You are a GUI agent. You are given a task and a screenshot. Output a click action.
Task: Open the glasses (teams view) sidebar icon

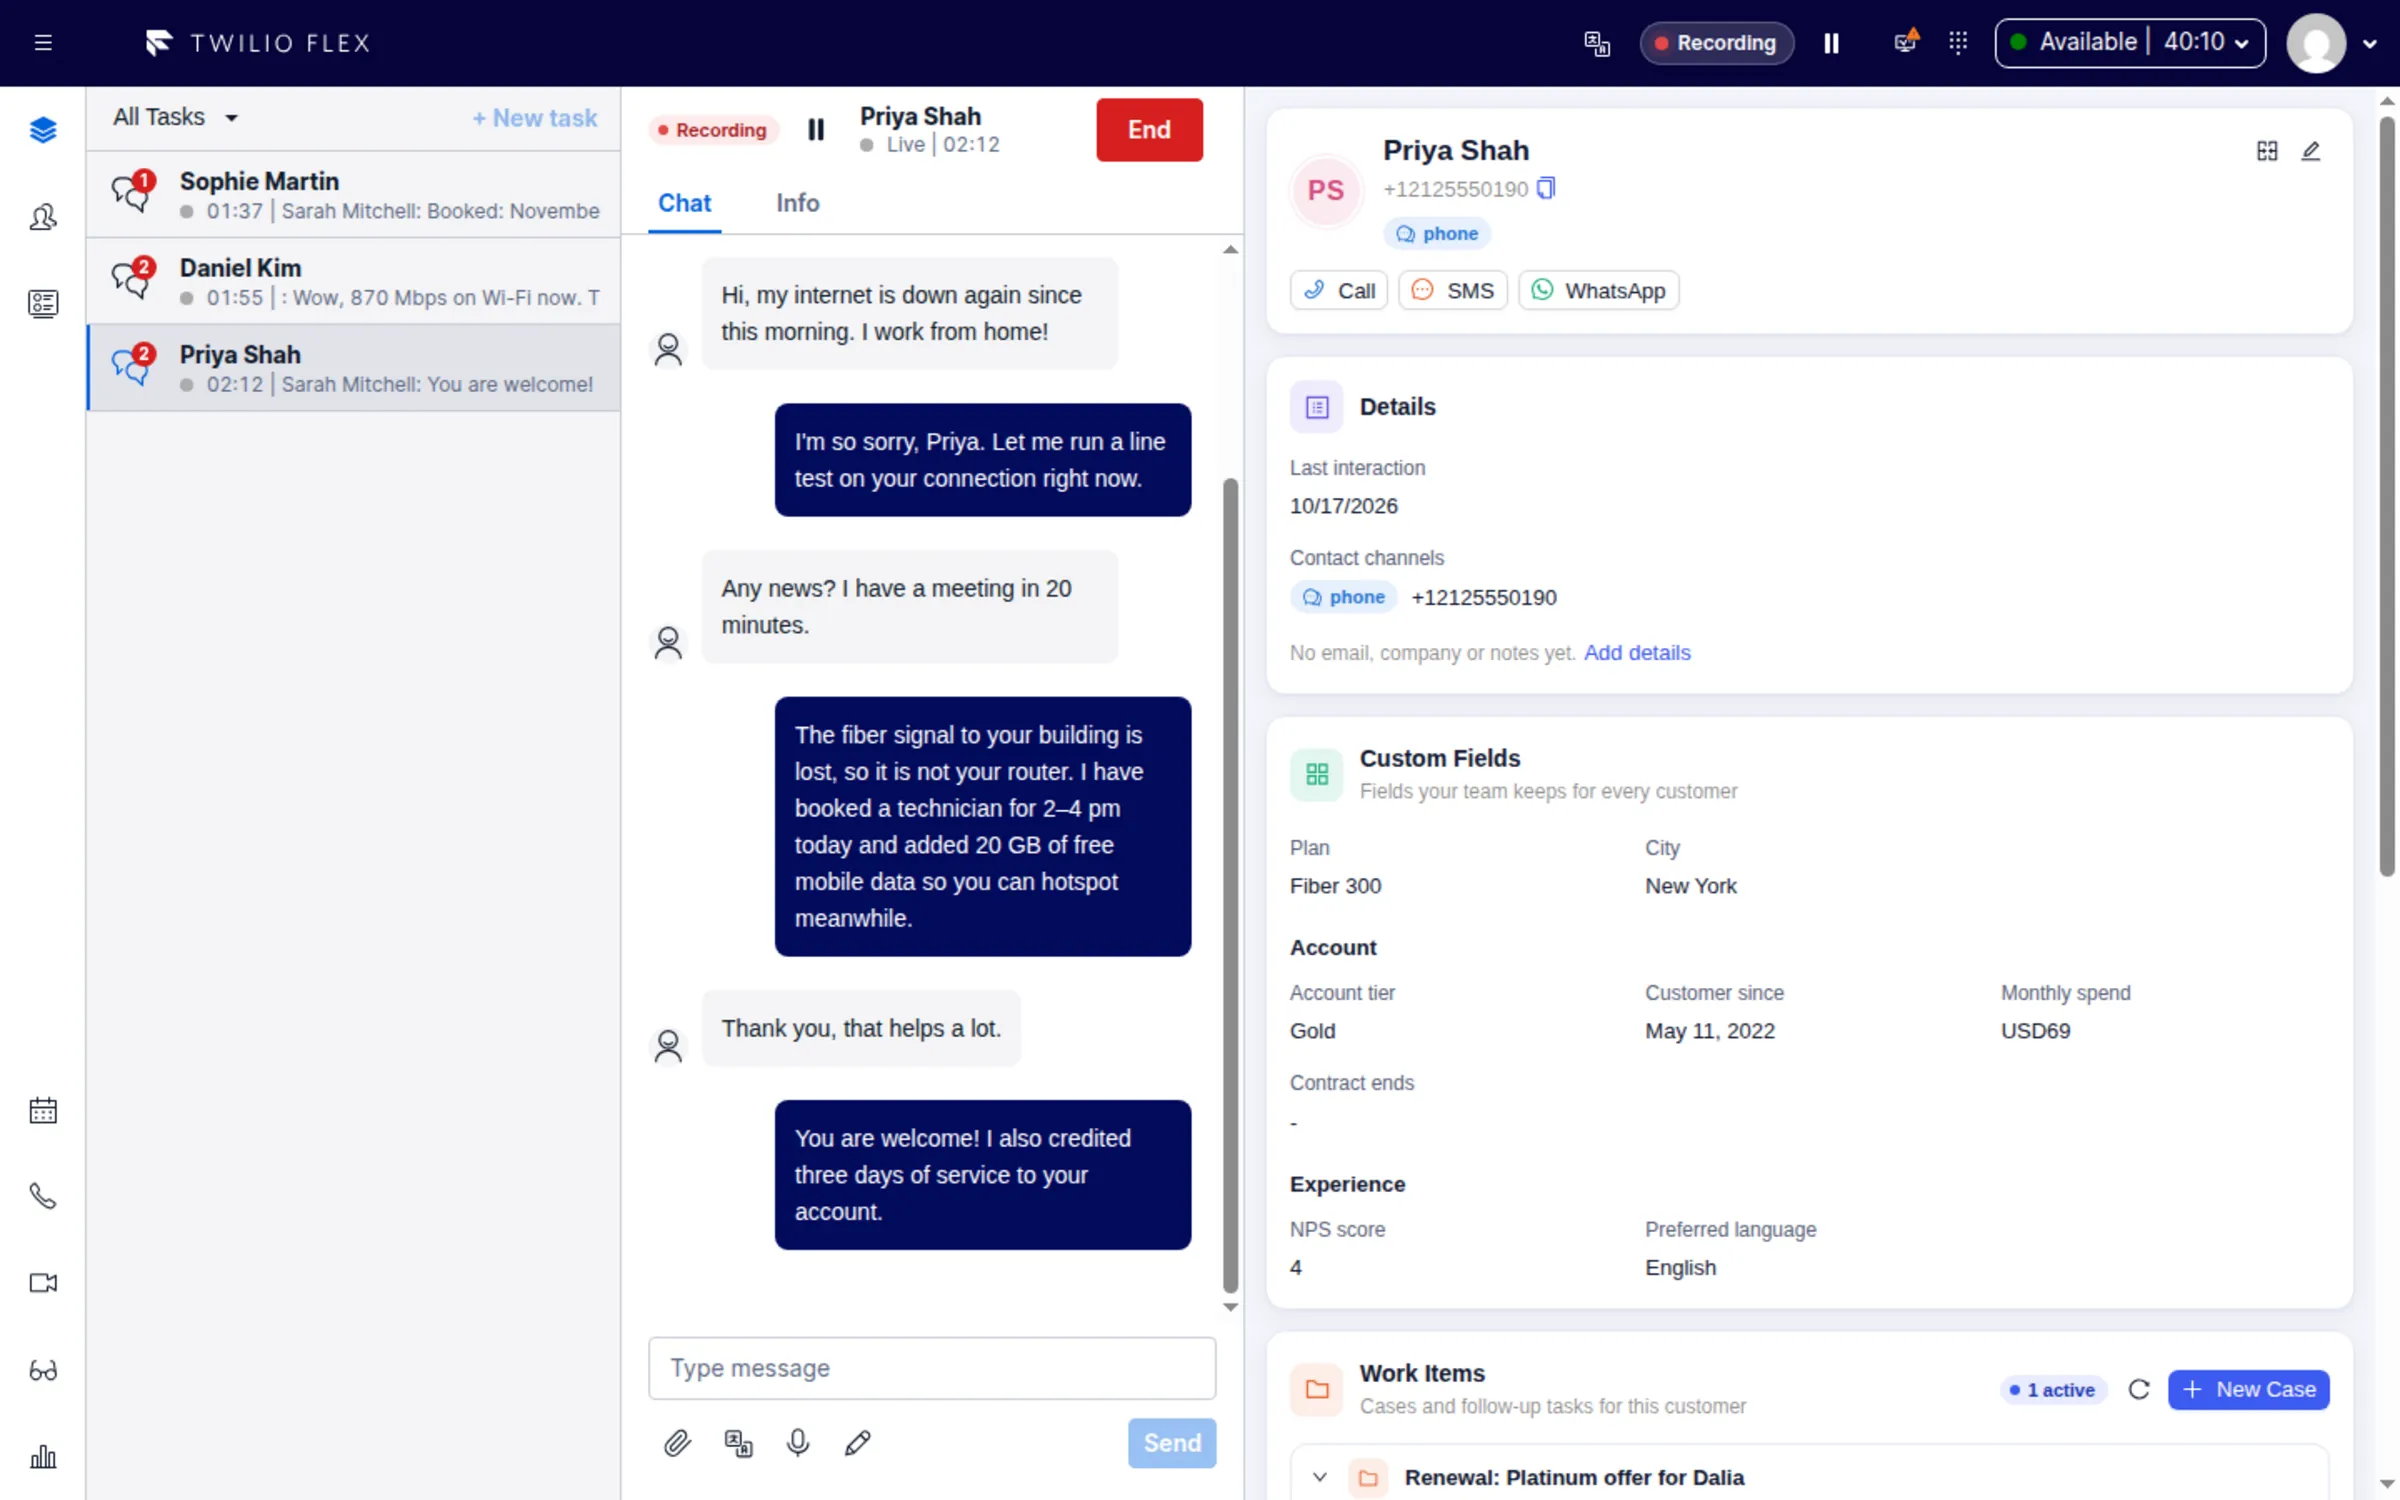pyautogui.click(x=43, y=1370)
